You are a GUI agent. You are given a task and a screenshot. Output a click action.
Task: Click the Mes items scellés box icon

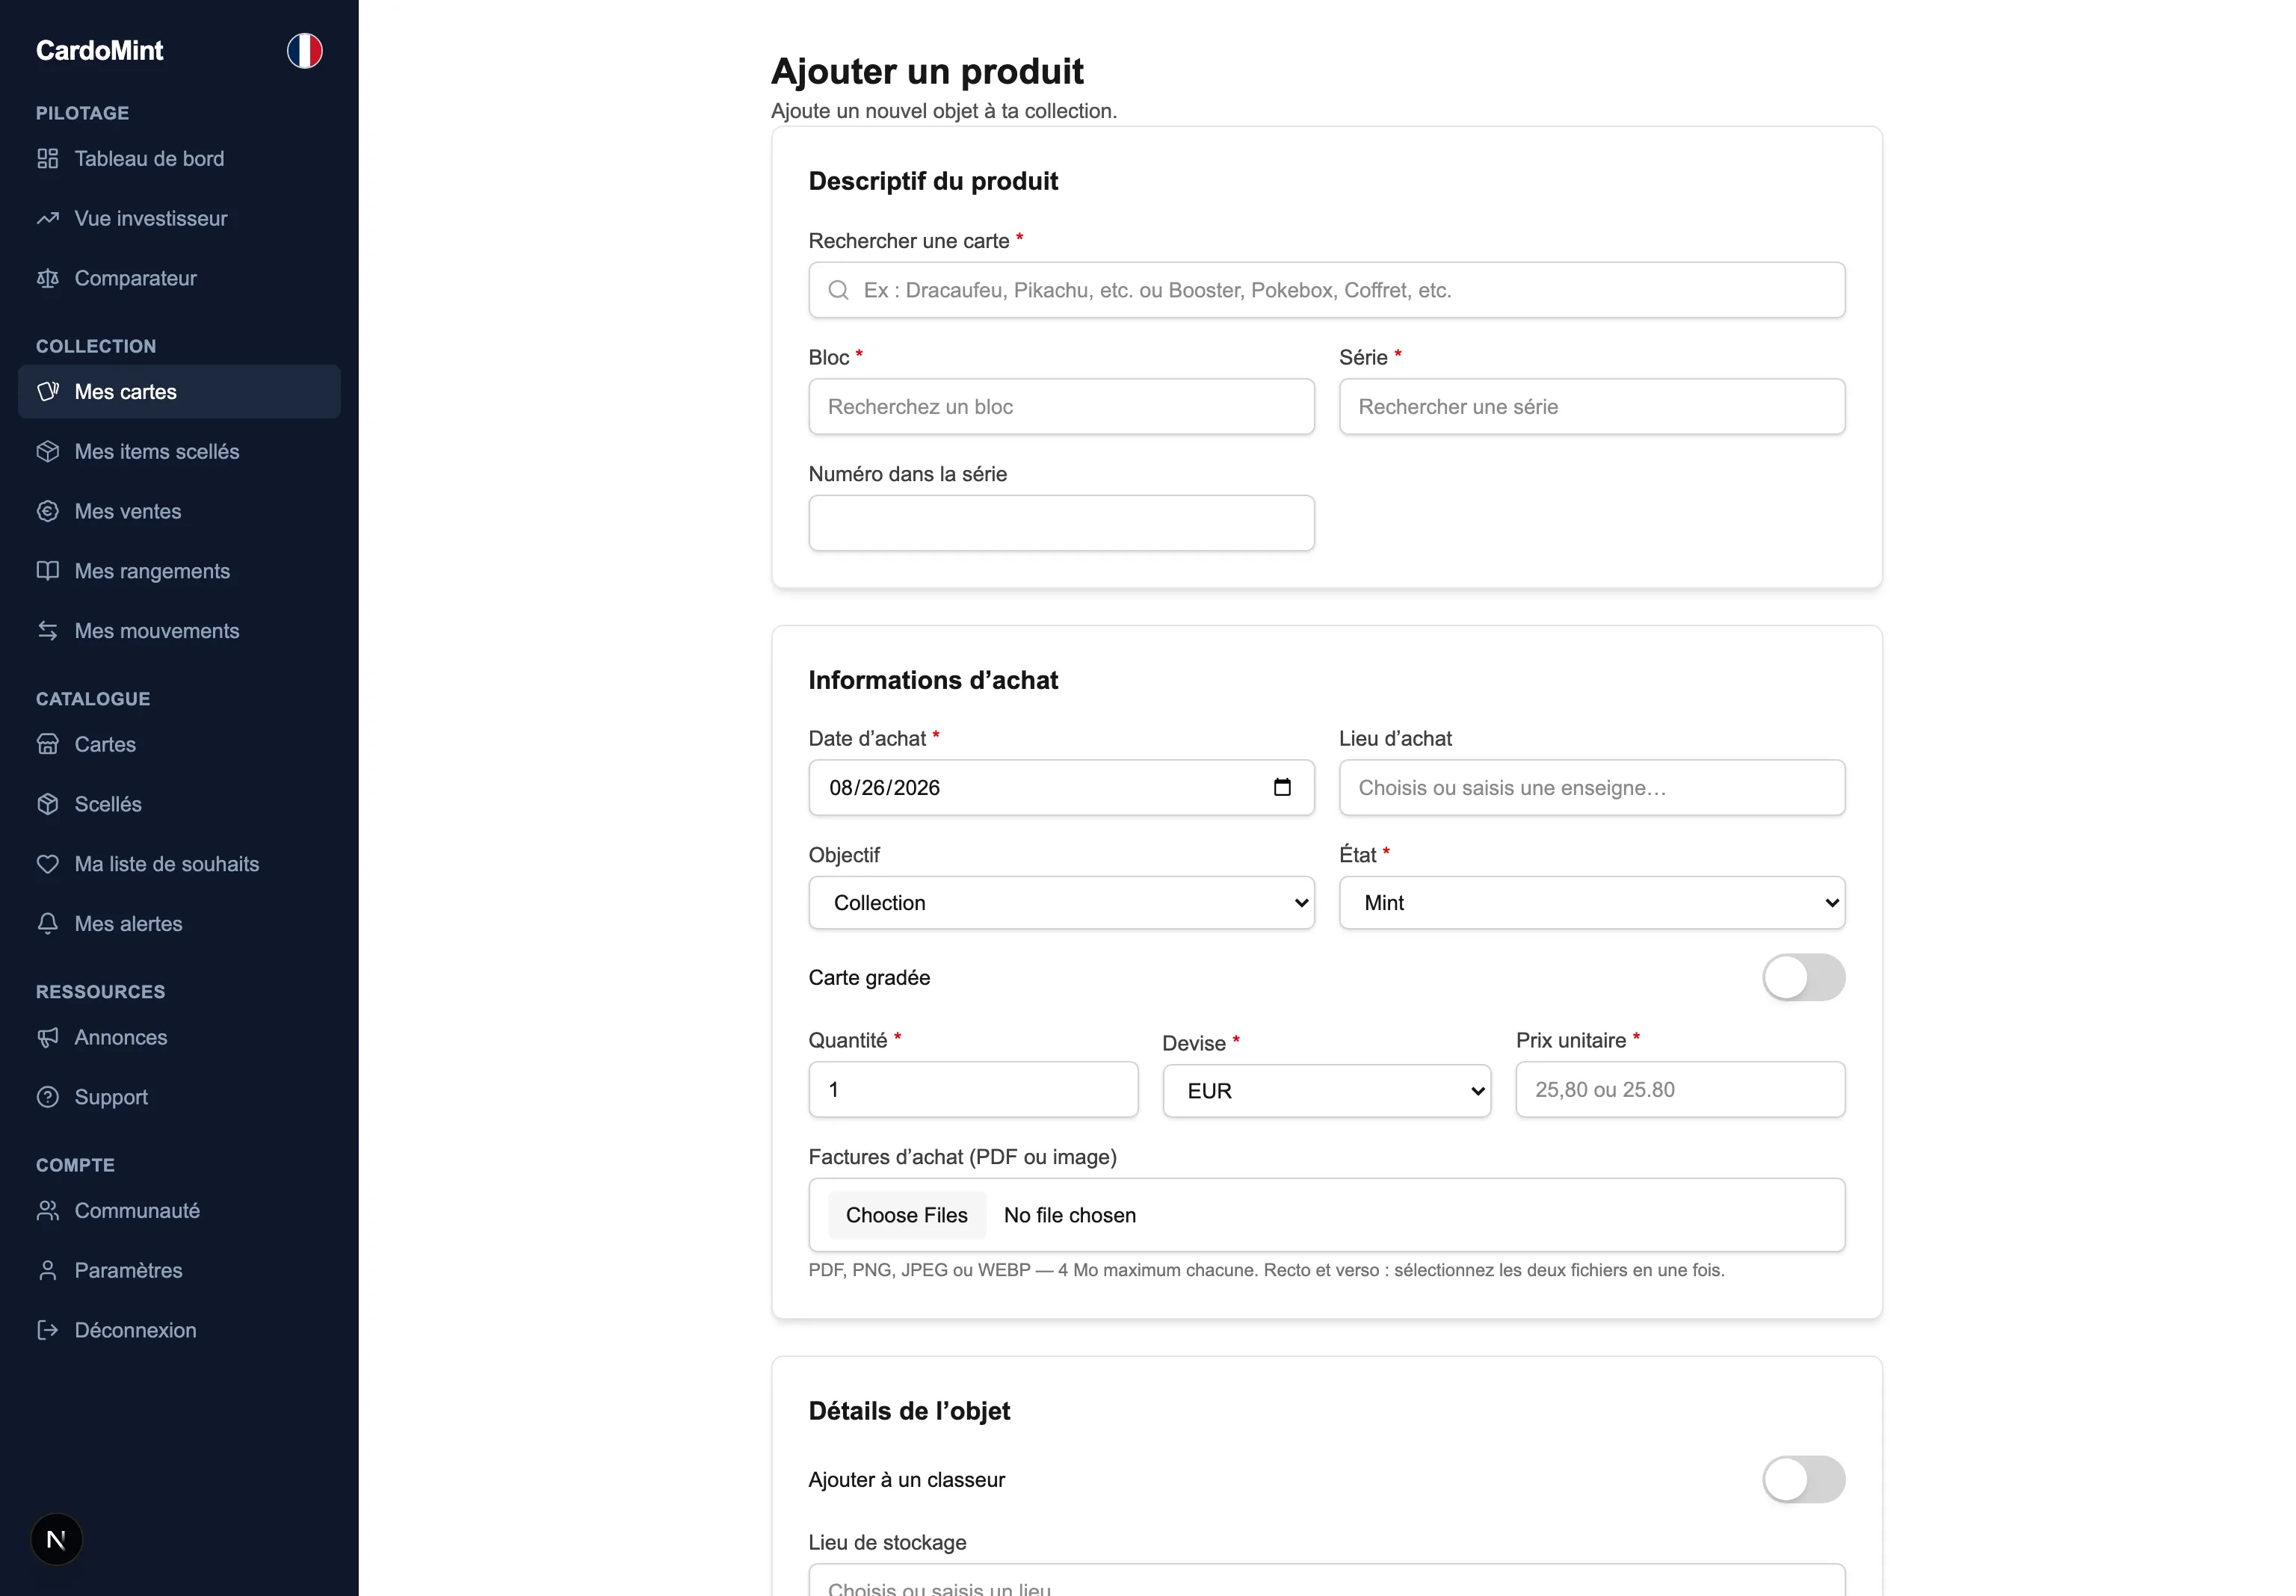coord(48,452)
